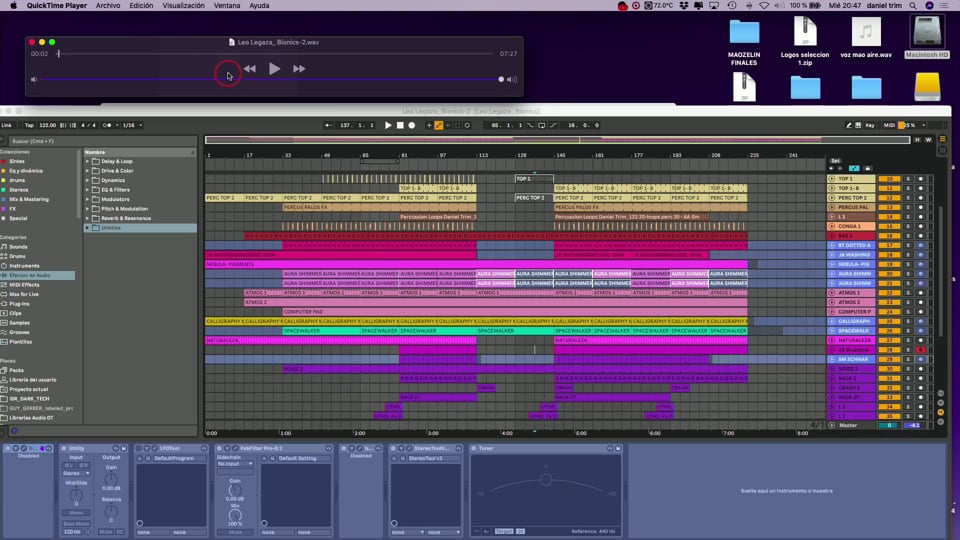Arm the TOP 1 track for recording
The height and width of the screenshot is (540, 960).
point(920,179)
